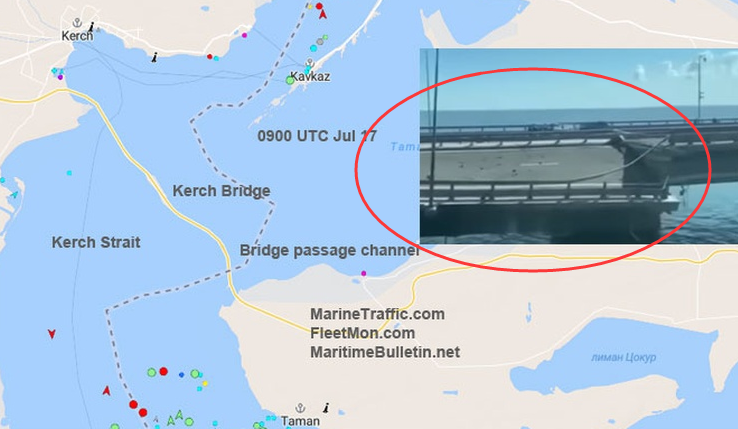Select the Bridge passage channel label
738x429 pixels.
click(329, 250)
